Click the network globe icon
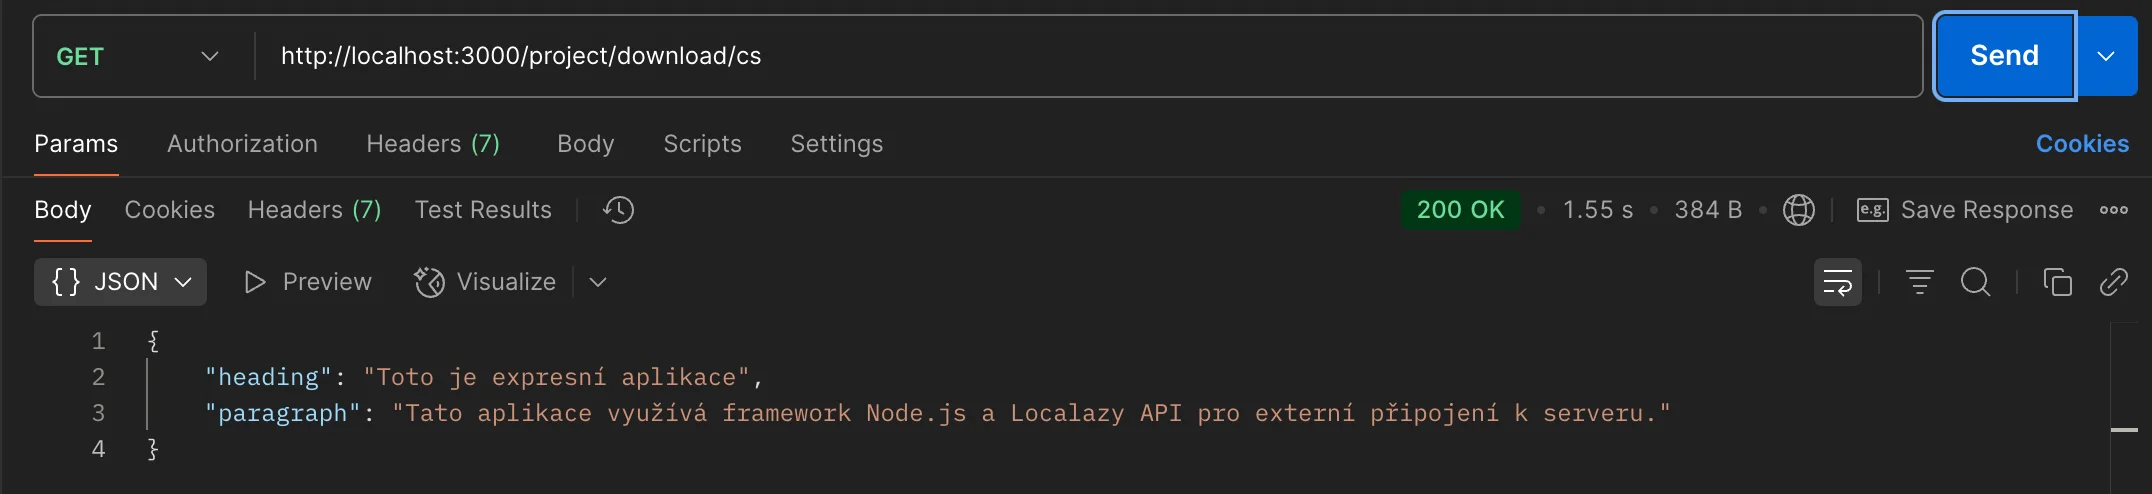The height and width of the screenshot is (494, 2152). pyautogui.click(x=1798, y=210)
